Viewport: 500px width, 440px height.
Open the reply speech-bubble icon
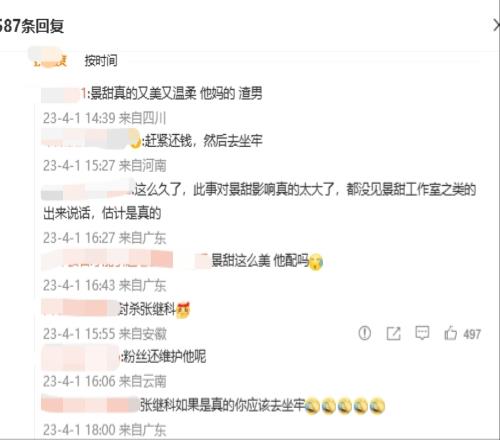click(422, 333)
